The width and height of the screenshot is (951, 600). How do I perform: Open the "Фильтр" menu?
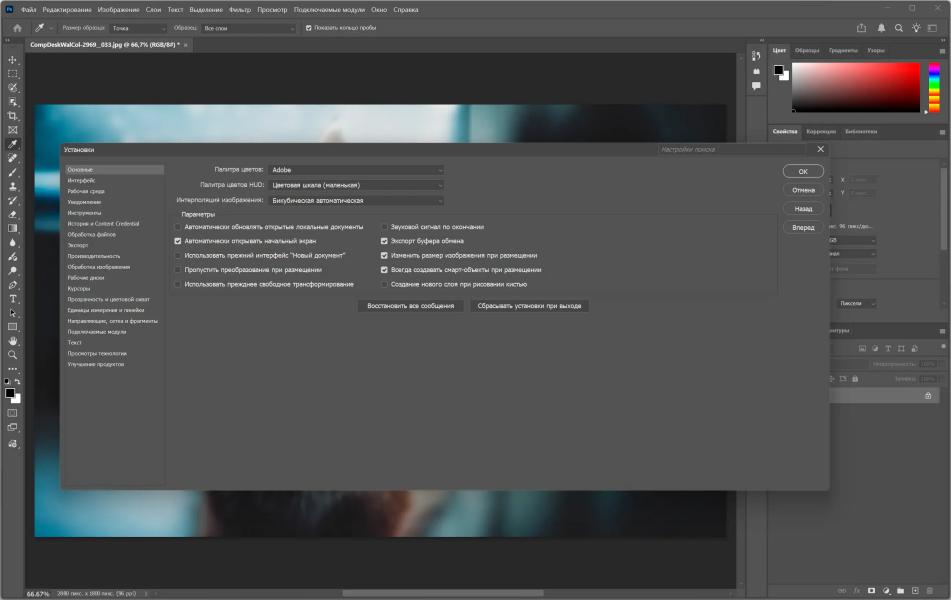click(x=239, y=9)
